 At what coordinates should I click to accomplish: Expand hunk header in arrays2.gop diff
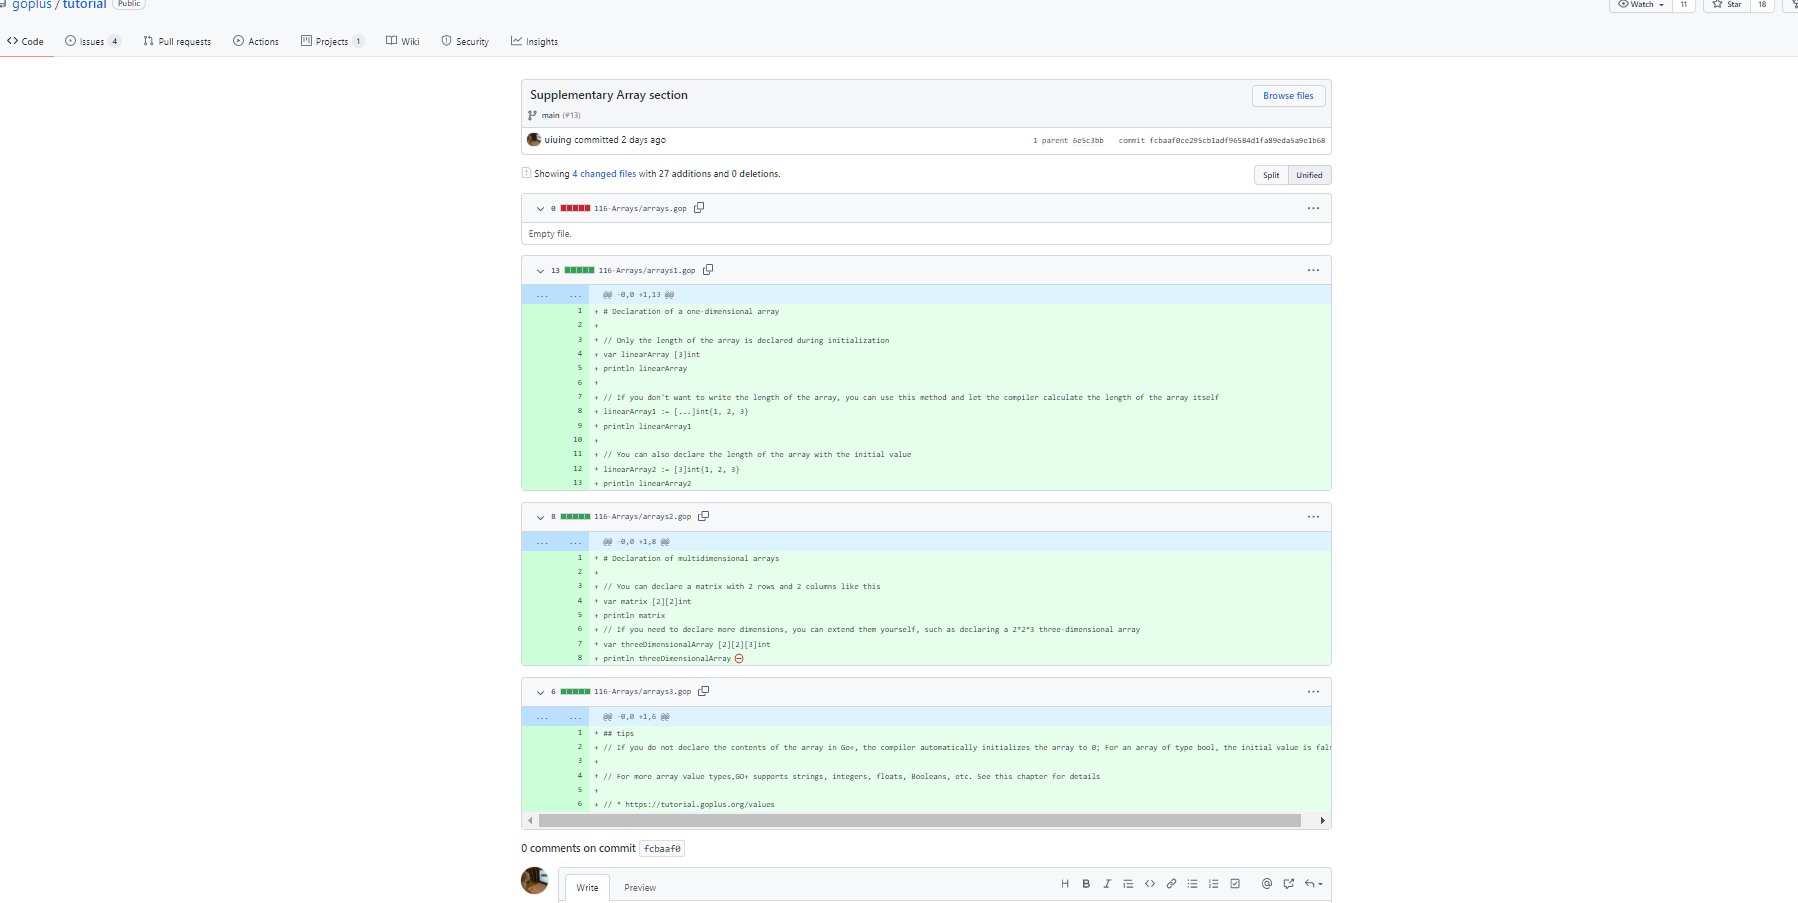click(x=555, y=542)
